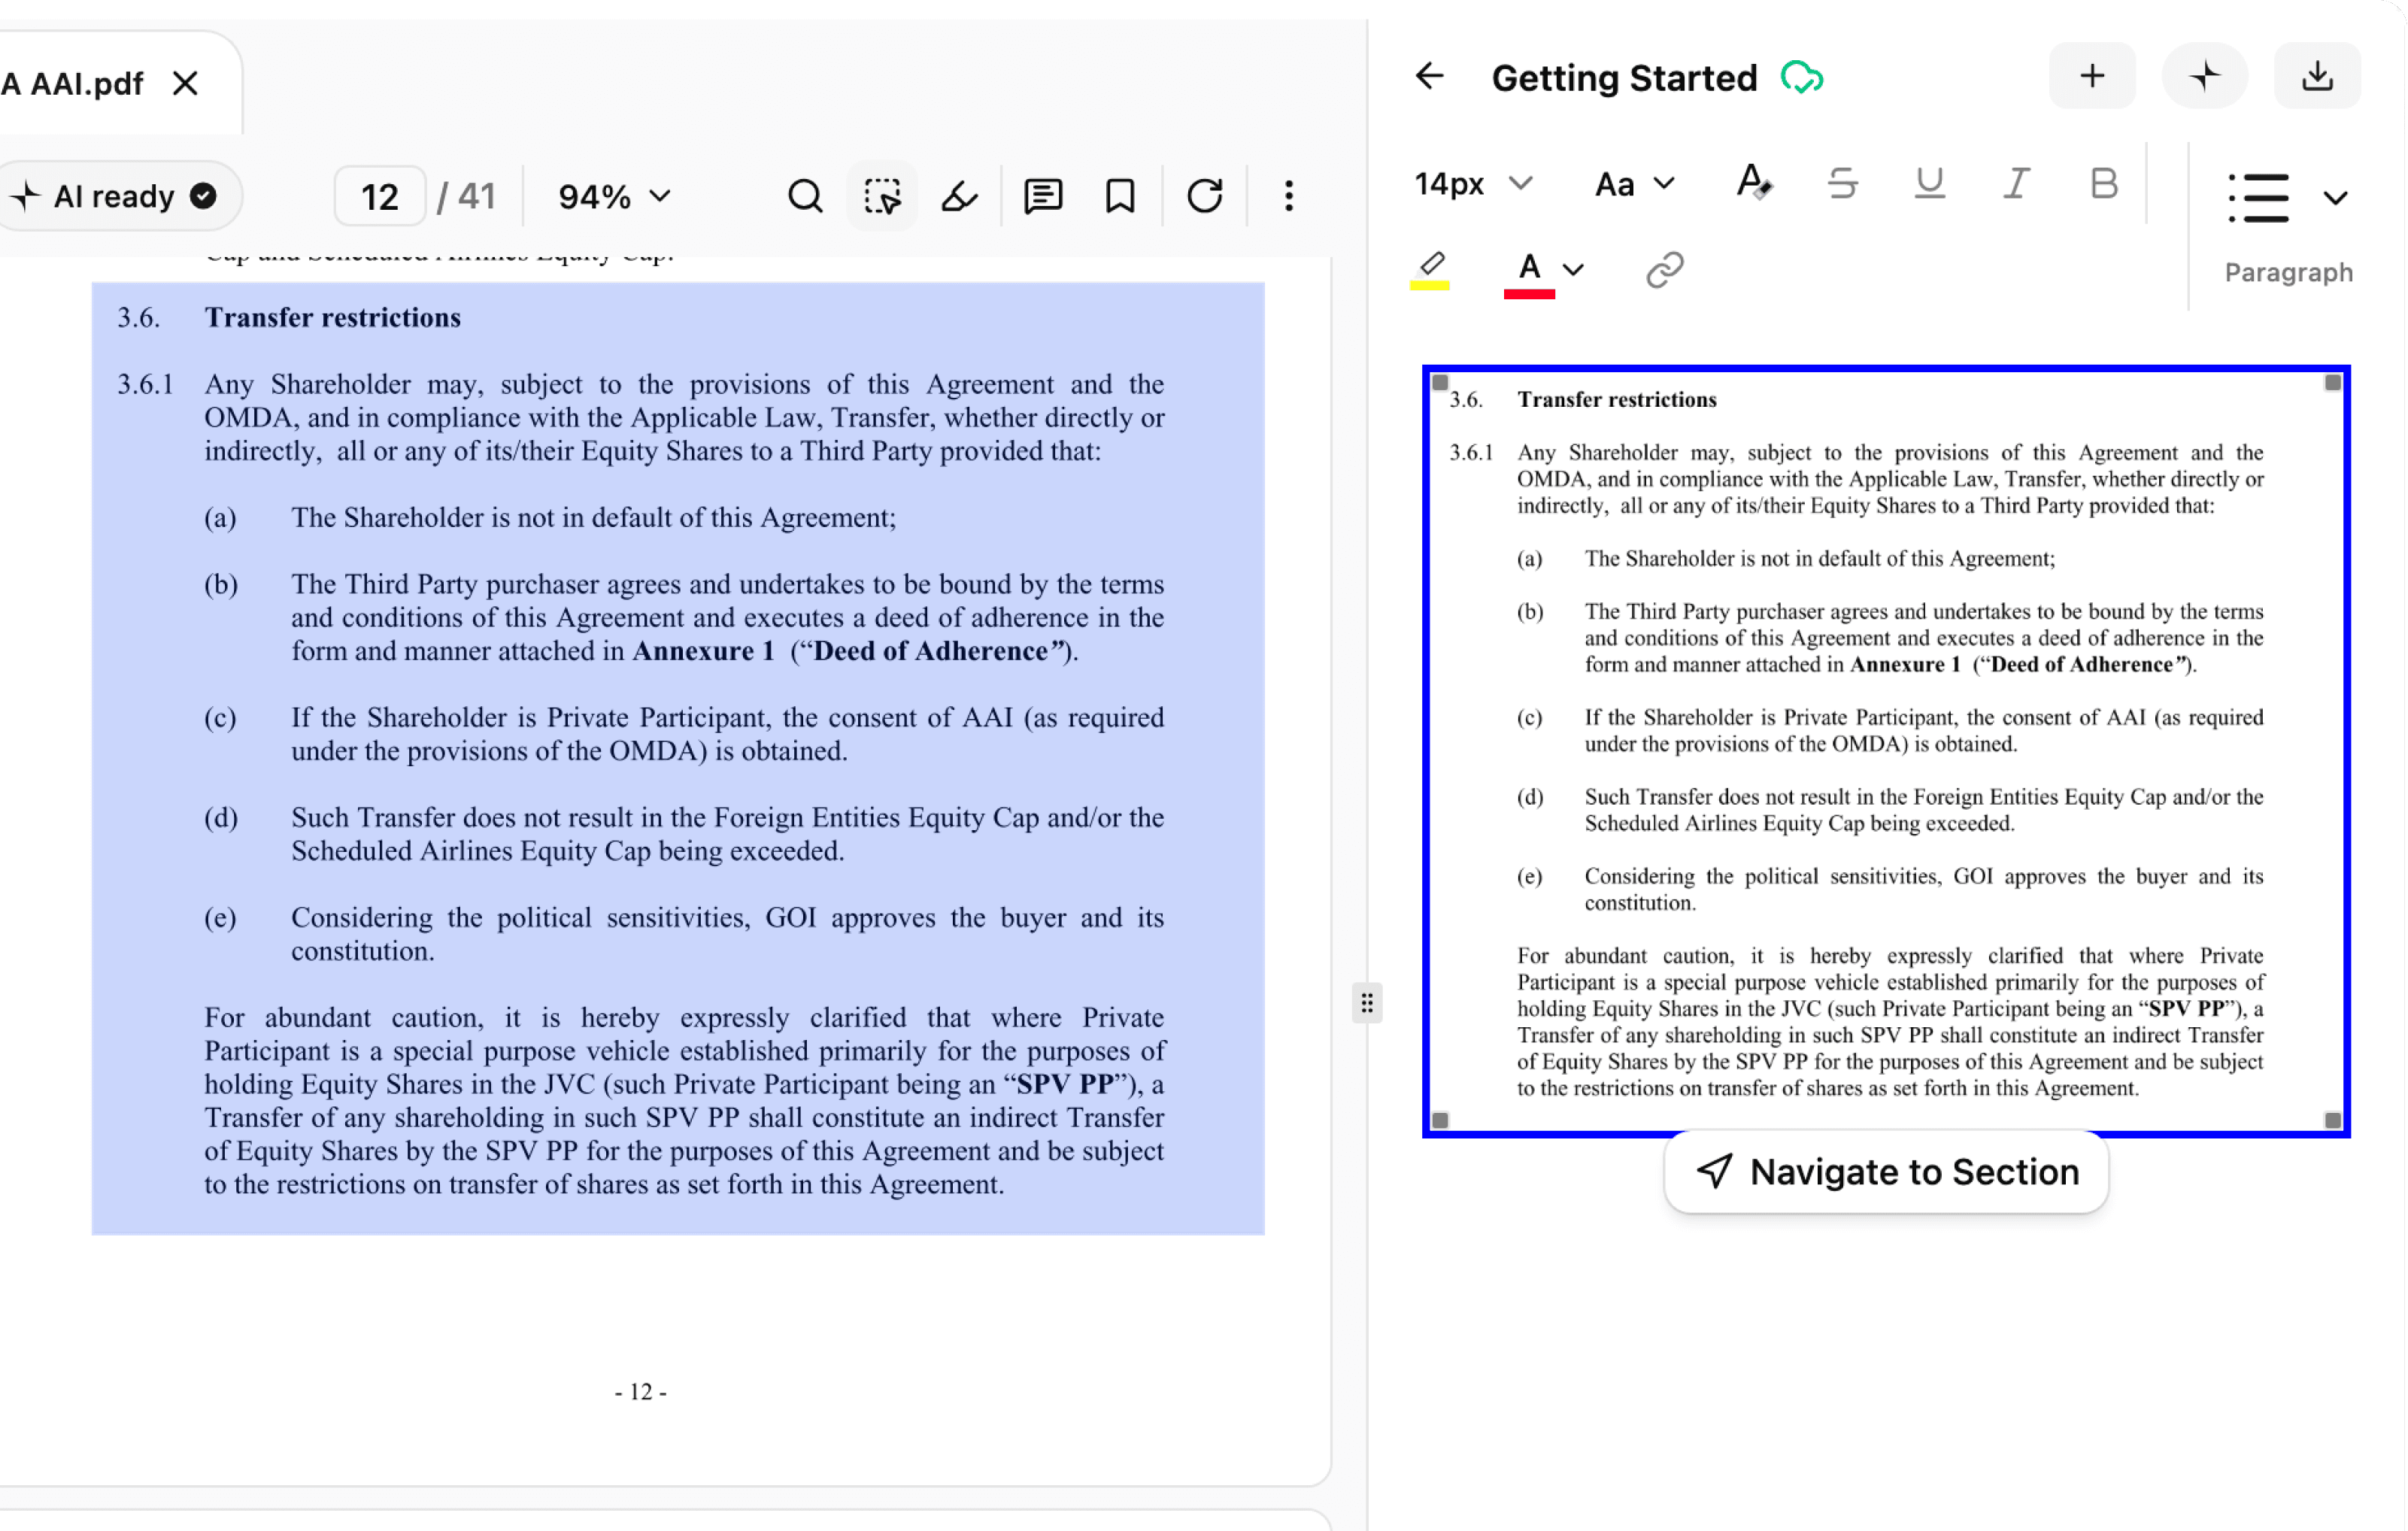This screenshot has width=2408, height=1531.
Task: Click the page number 12 input field
Action: click(x=380, y=196)
